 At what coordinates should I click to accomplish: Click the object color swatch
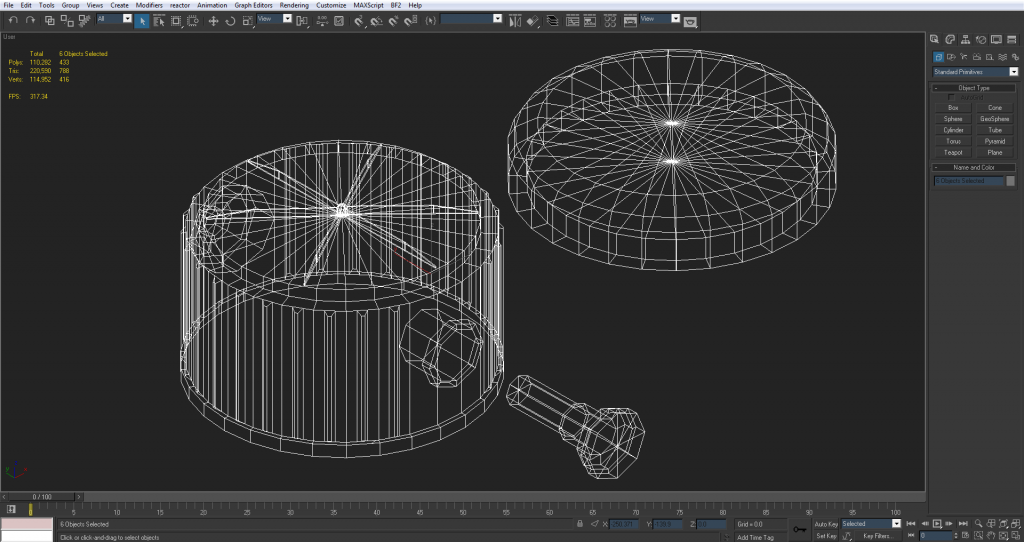point(1011,181)
